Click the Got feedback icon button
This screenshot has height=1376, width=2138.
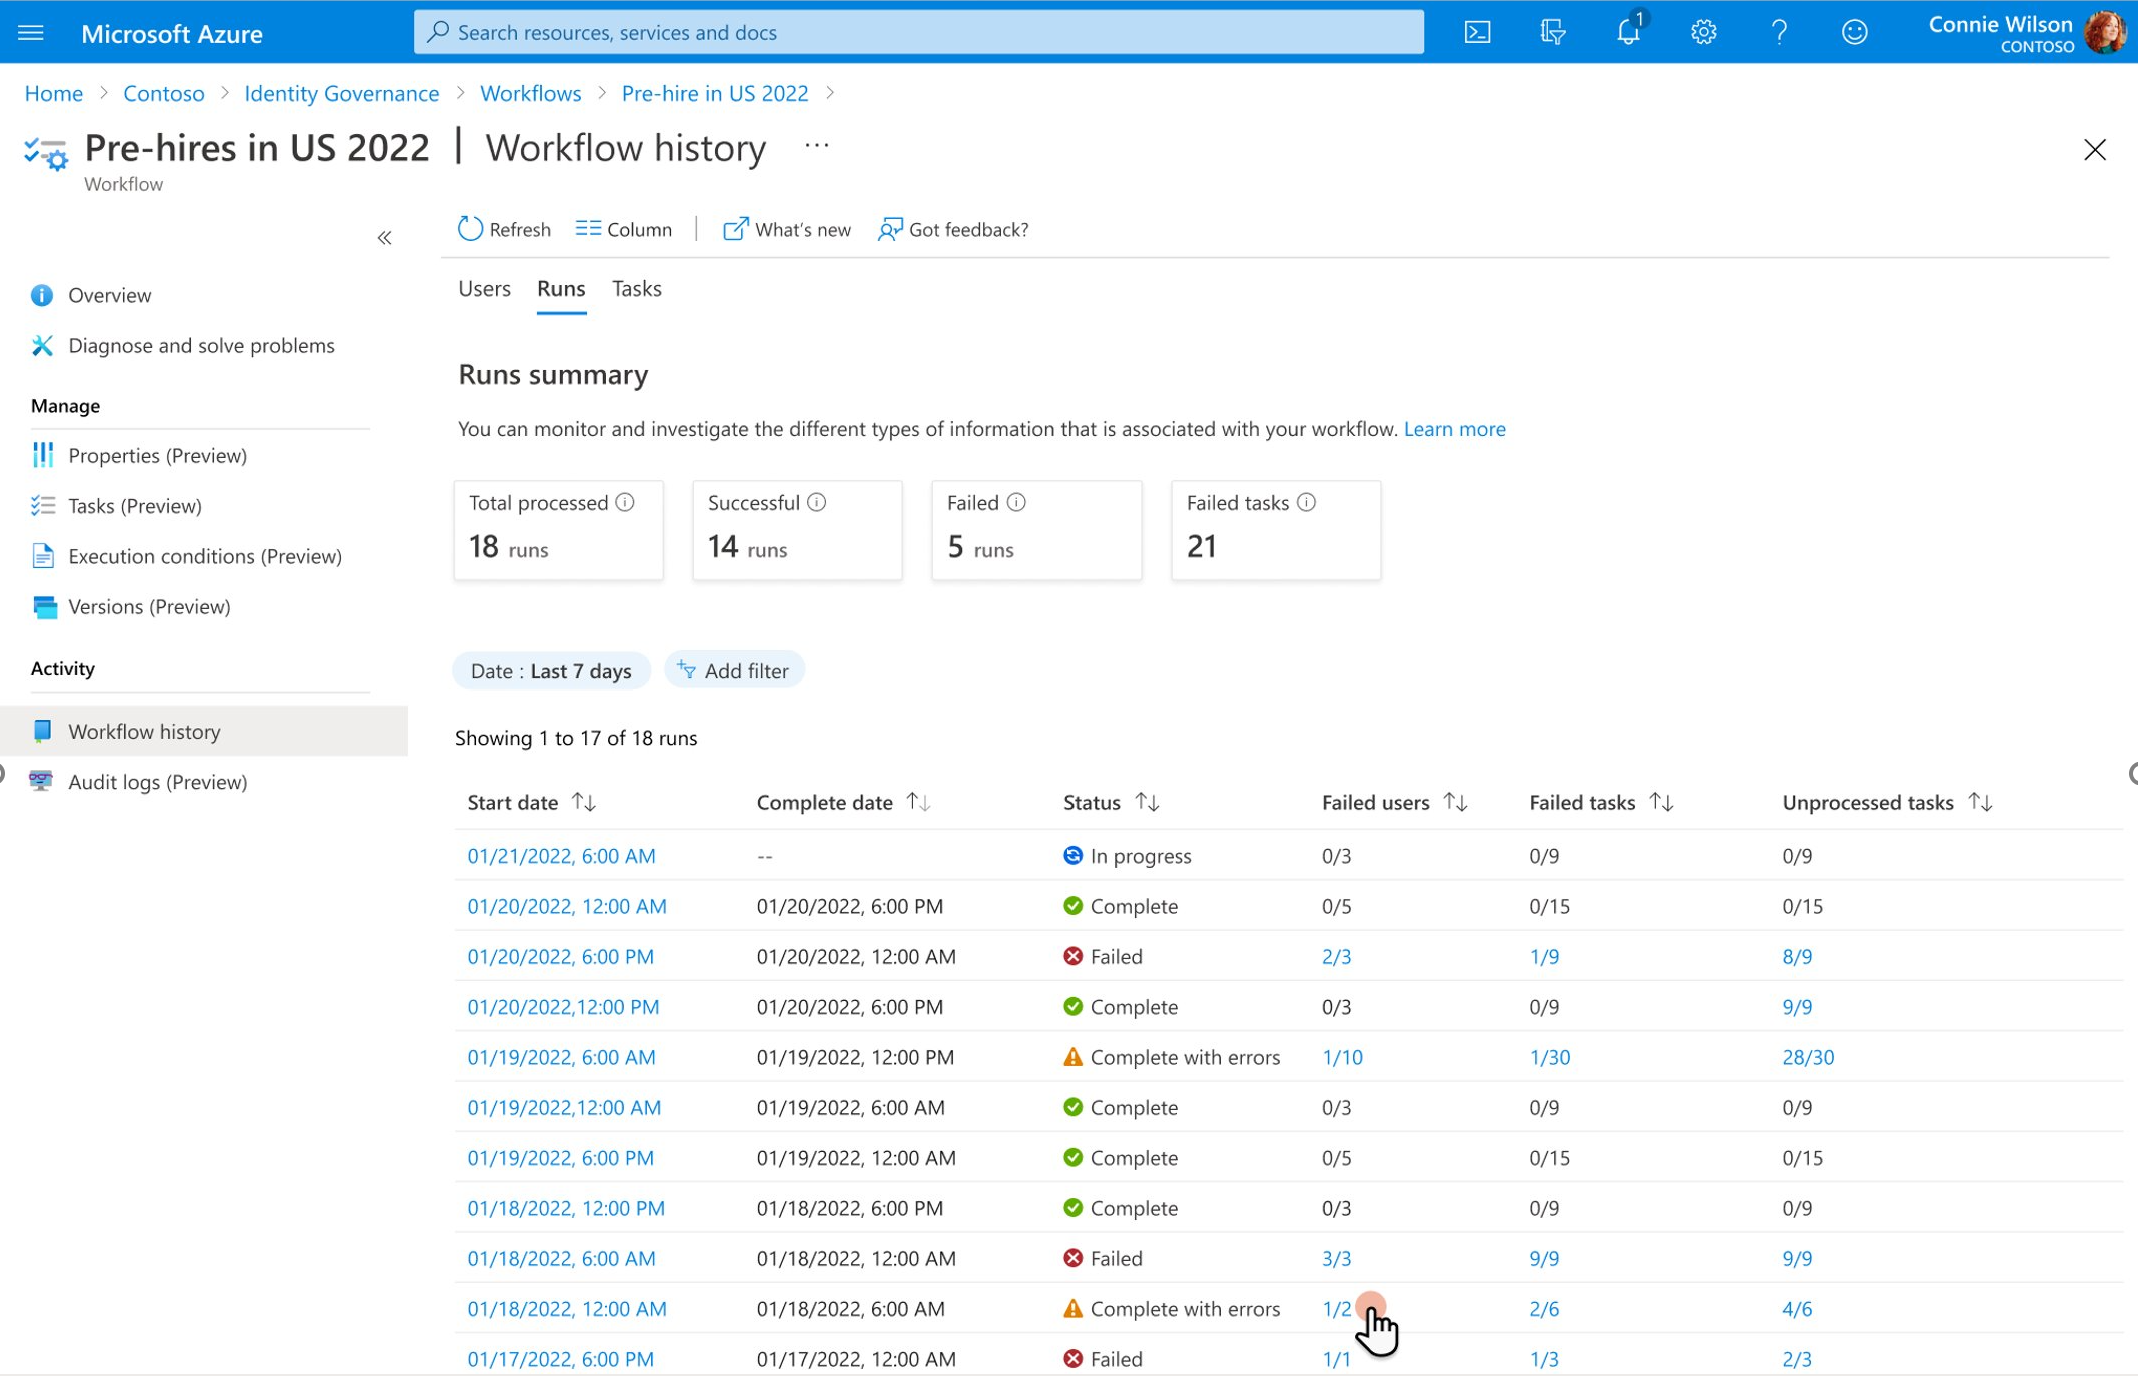pos(888,229)
